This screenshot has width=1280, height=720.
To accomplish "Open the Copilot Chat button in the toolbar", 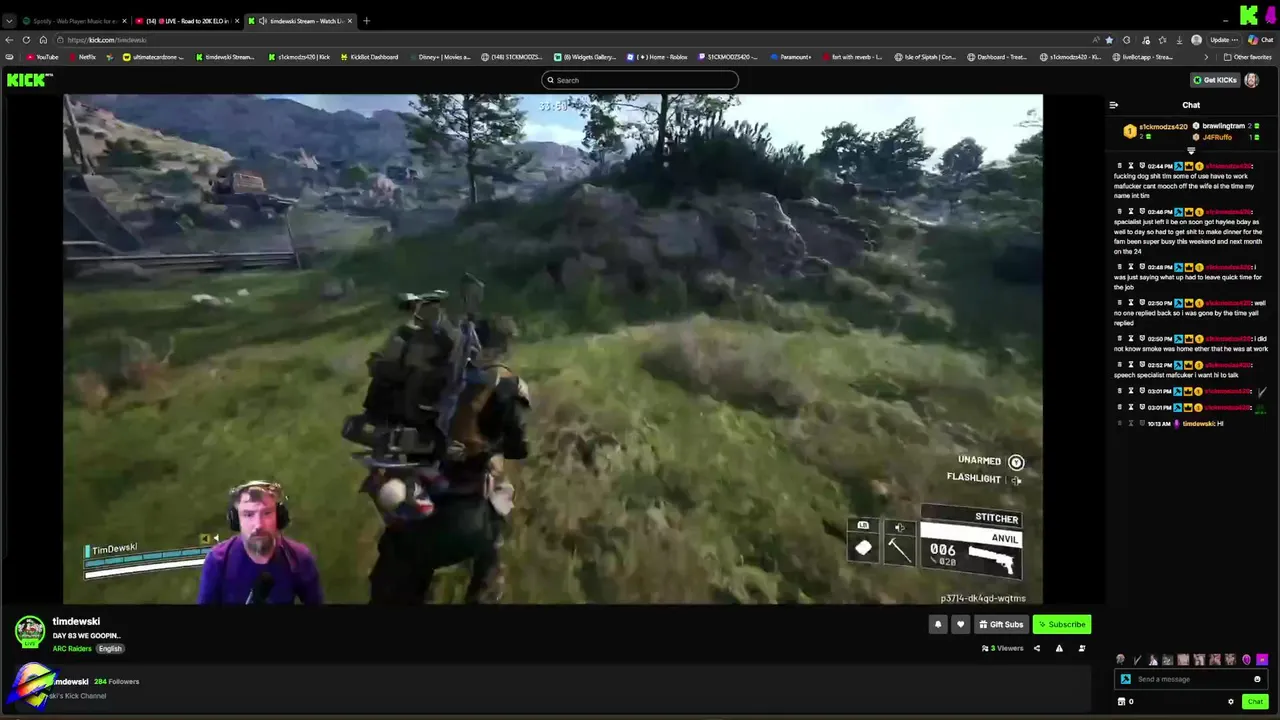I will coord(1260,40).
